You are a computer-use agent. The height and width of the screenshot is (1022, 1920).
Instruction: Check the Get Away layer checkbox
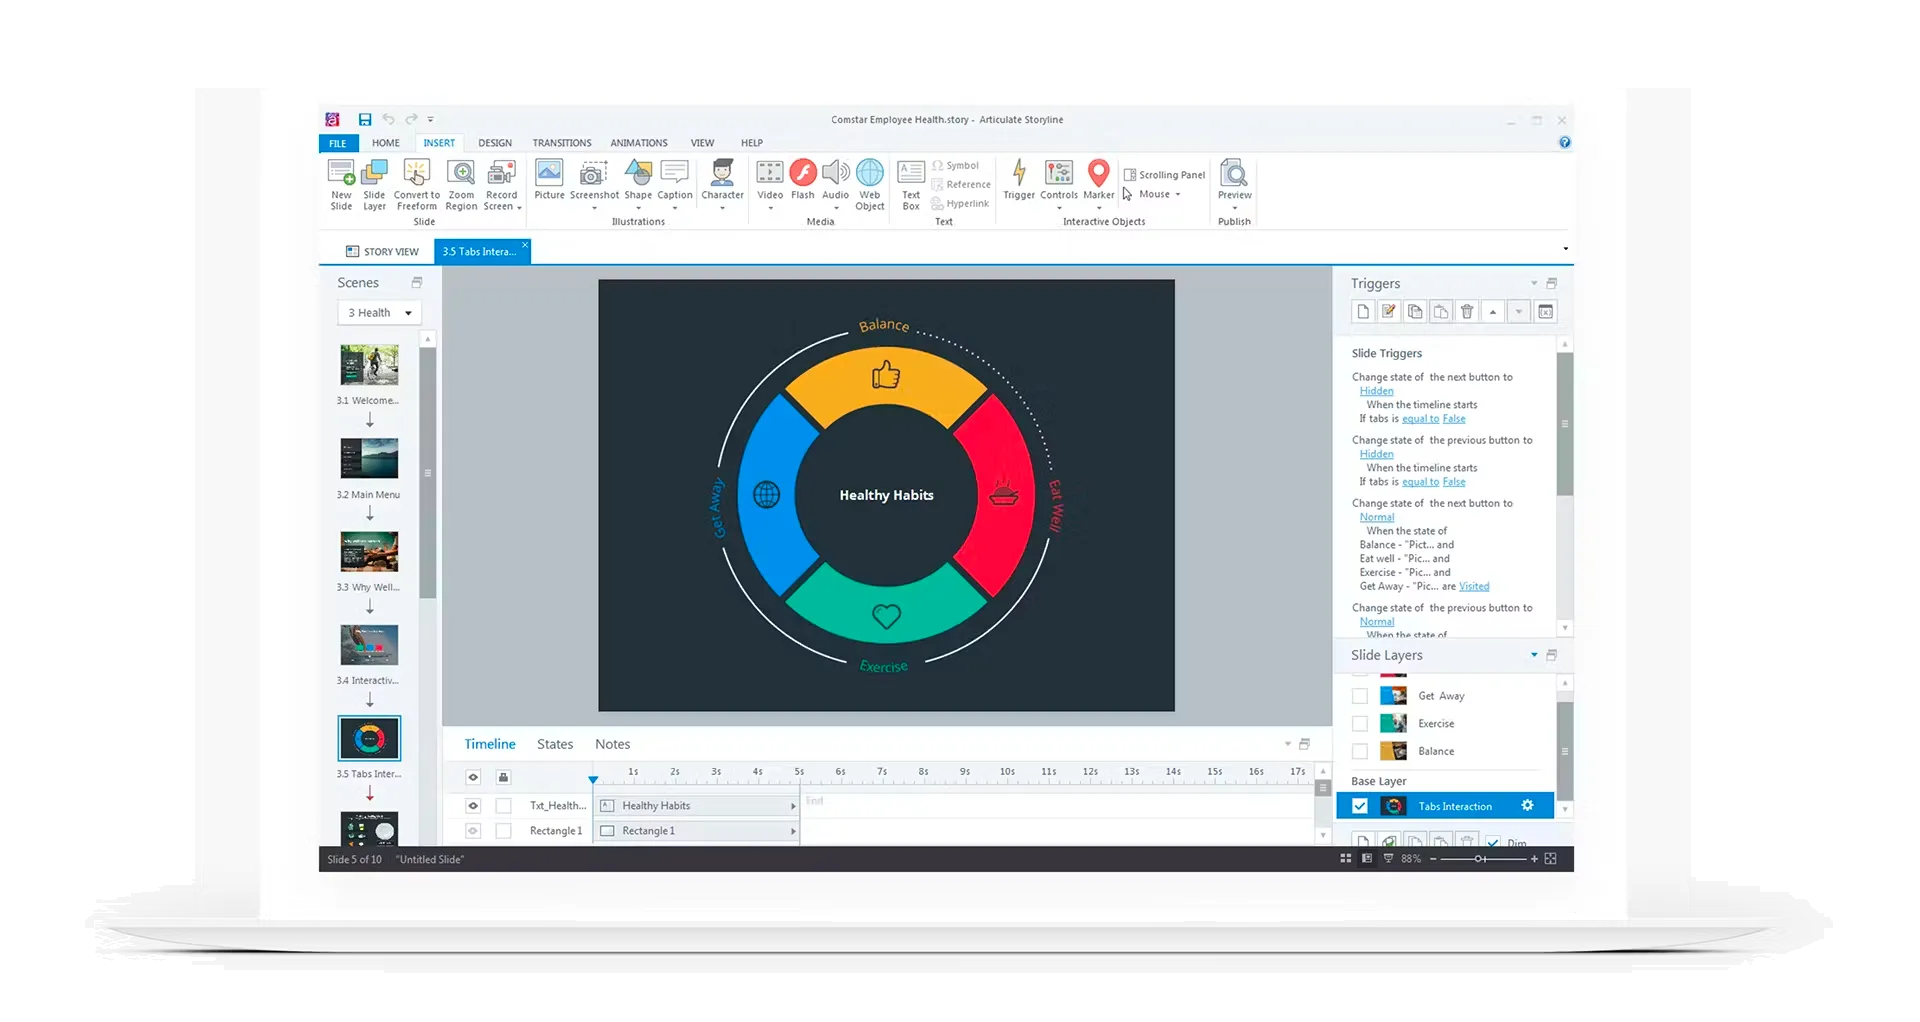point(1360,696)
